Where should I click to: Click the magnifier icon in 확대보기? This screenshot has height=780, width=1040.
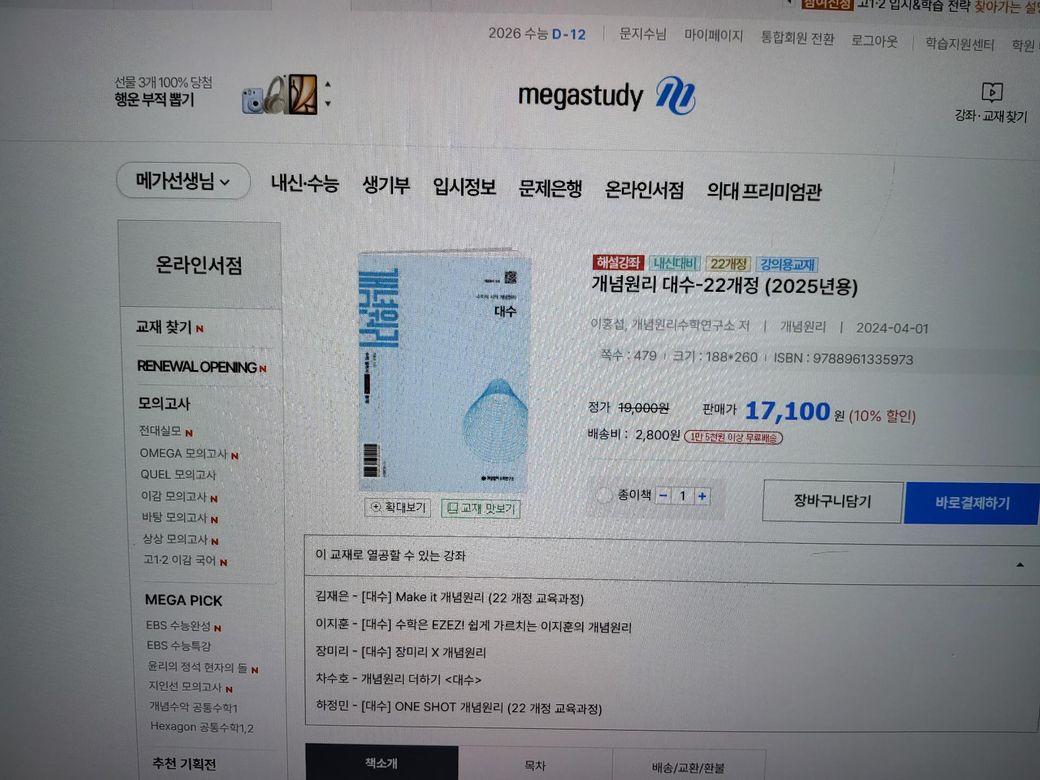tap(376, 507)
